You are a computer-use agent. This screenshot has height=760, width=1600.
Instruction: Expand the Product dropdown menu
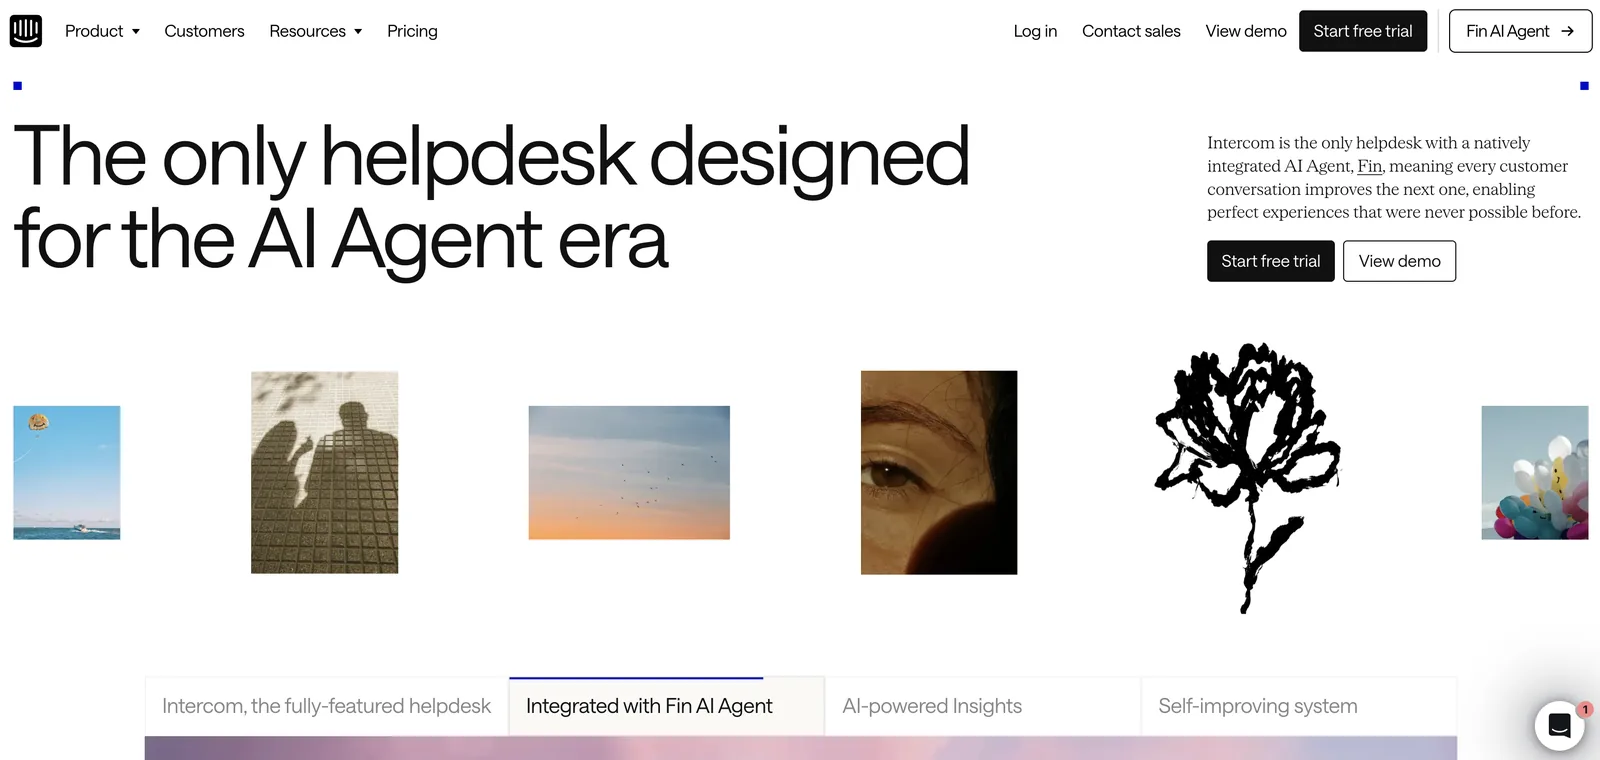[x=102, y=31]
